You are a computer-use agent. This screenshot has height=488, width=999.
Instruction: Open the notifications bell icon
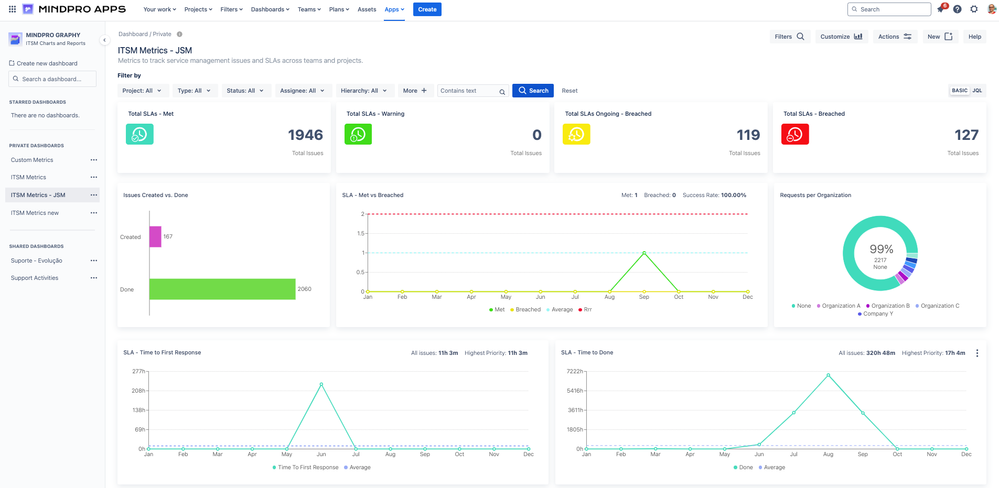941,10
